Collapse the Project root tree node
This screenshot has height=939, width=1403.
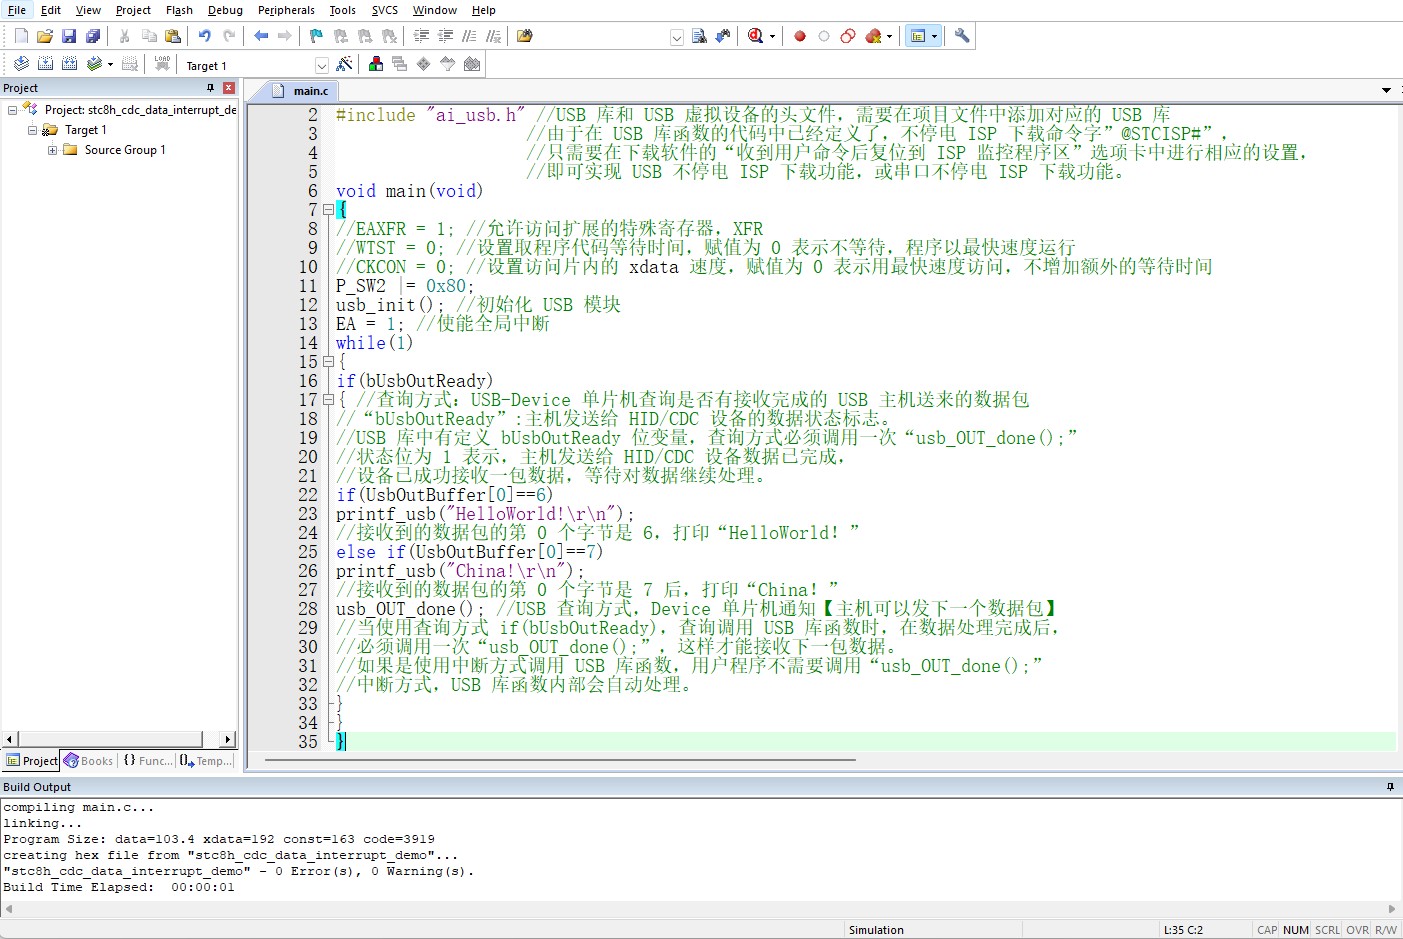(12, 110)
